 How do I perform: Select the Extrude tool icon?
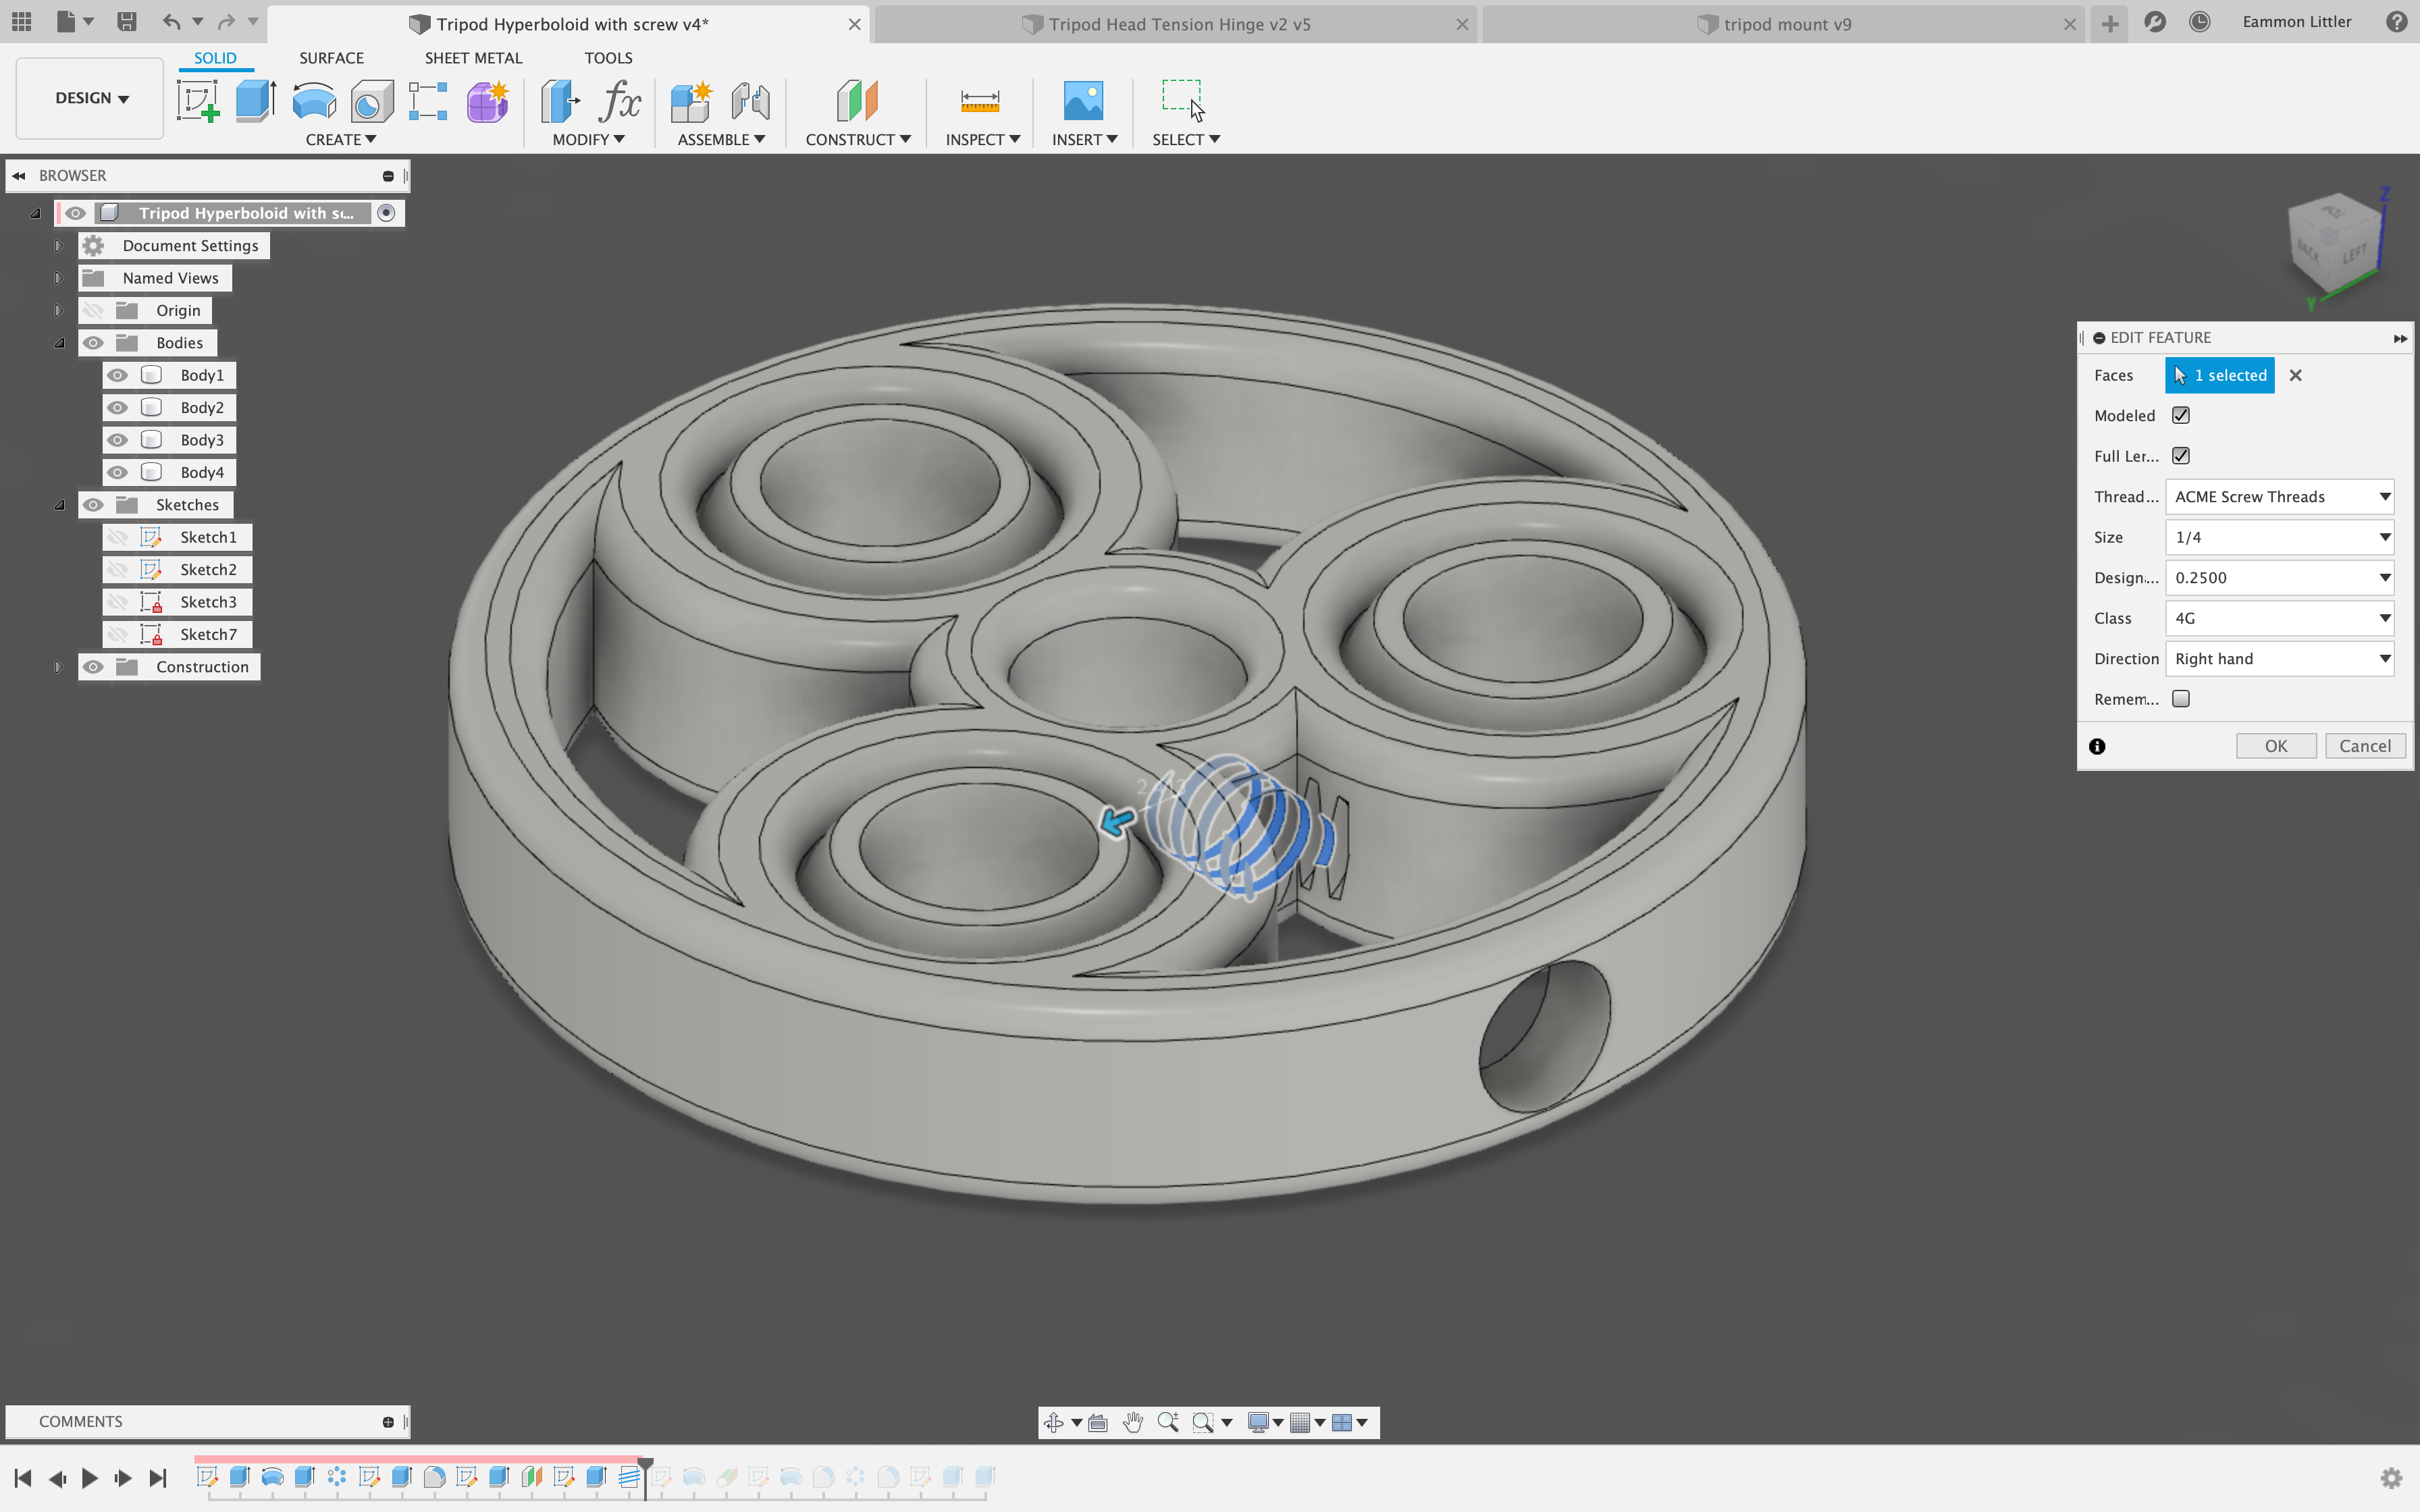coord(255,100)
